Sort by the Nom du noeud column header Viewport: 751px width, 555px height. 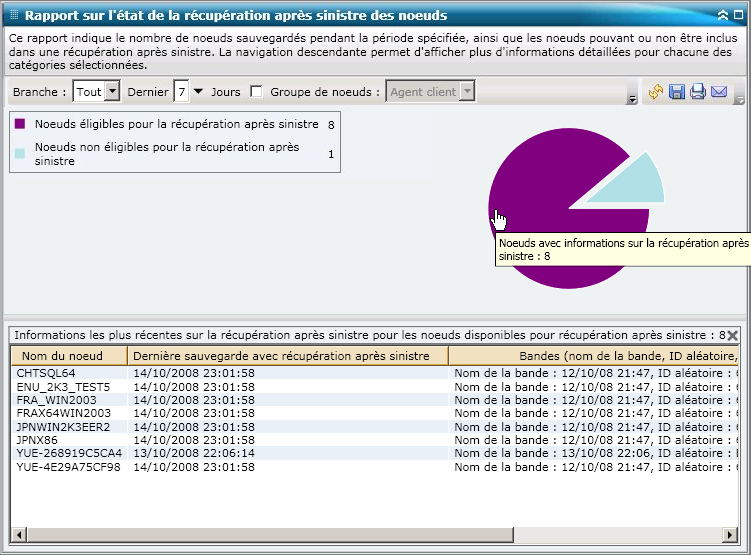(x=69, y=356)
